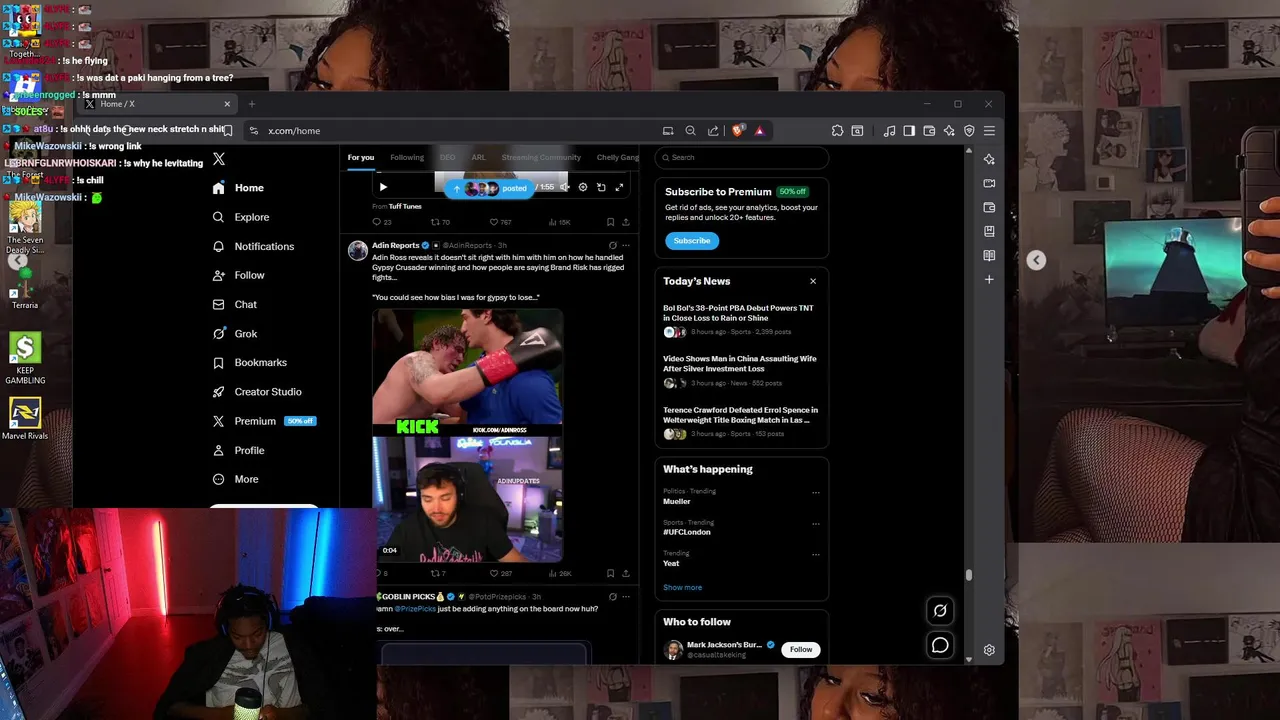
Task: Switch to the Following tab
Action: 407,157
